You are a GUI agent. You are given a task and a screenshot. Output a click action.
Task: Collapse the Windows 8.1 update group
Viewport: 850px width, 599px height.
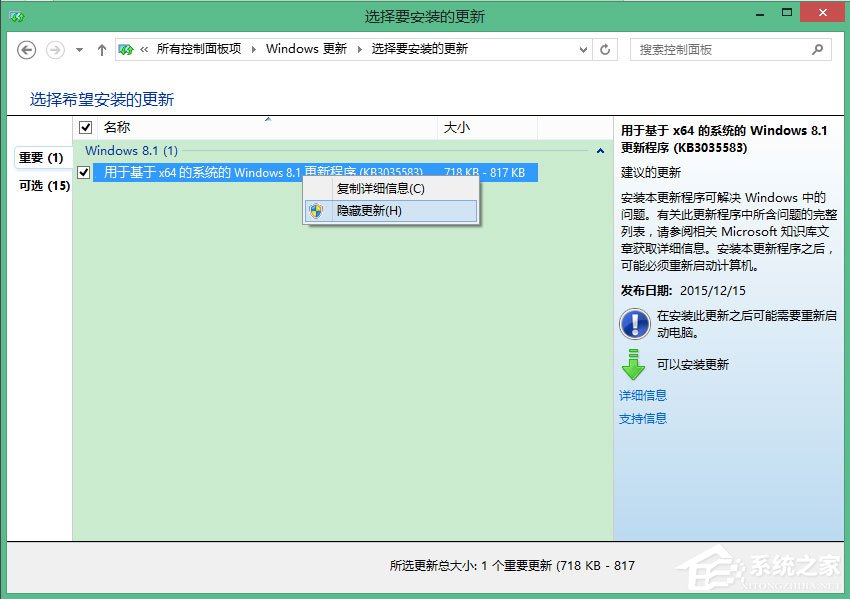pyautogui.click(x=600, y=149)
